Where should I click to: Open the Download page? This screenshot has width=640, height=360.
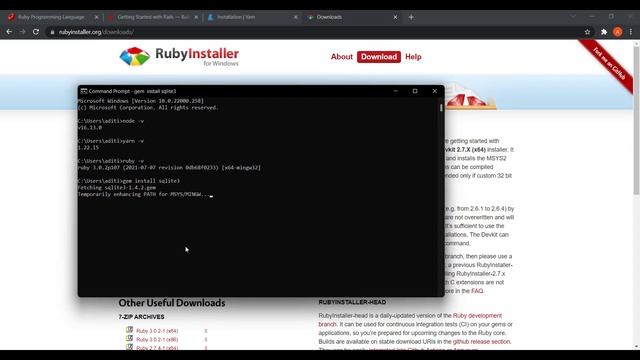point(379,57)
